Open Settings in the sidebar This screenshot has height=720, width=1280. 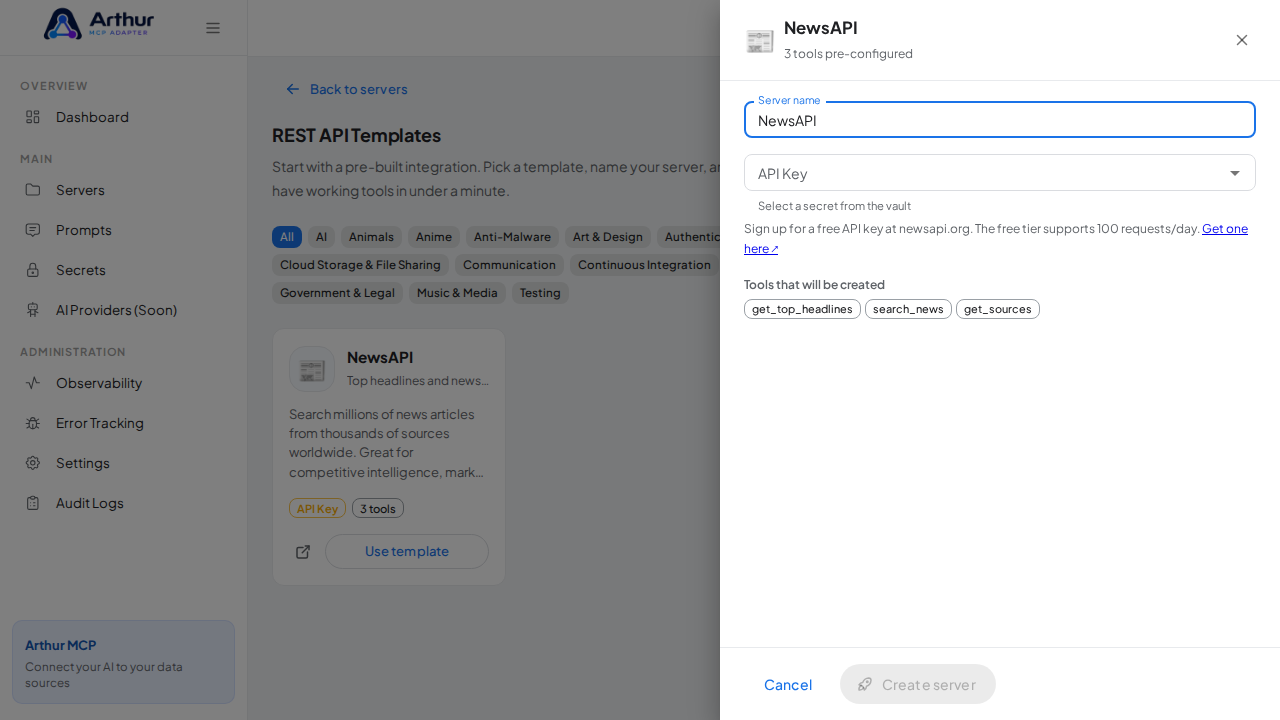point(123,463)
